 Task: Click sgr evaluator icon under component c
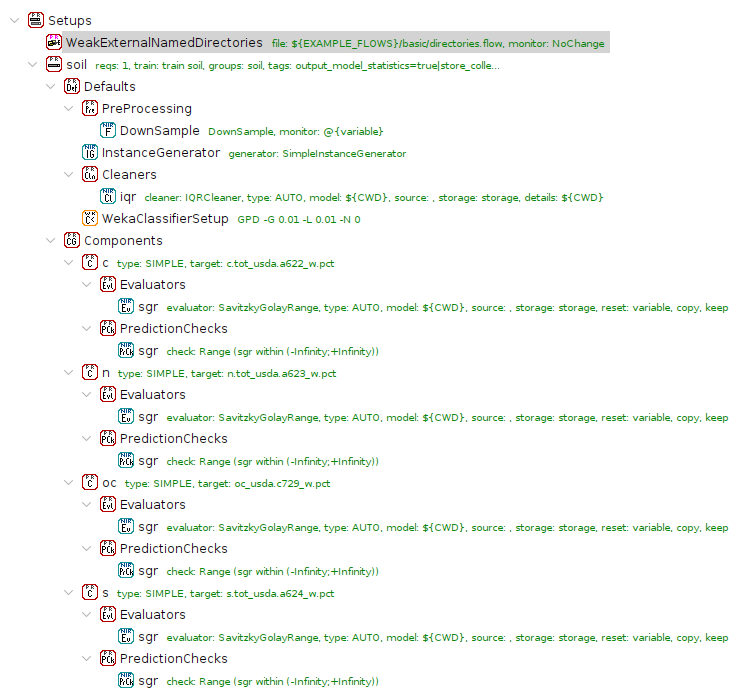(x=126, y=306)
